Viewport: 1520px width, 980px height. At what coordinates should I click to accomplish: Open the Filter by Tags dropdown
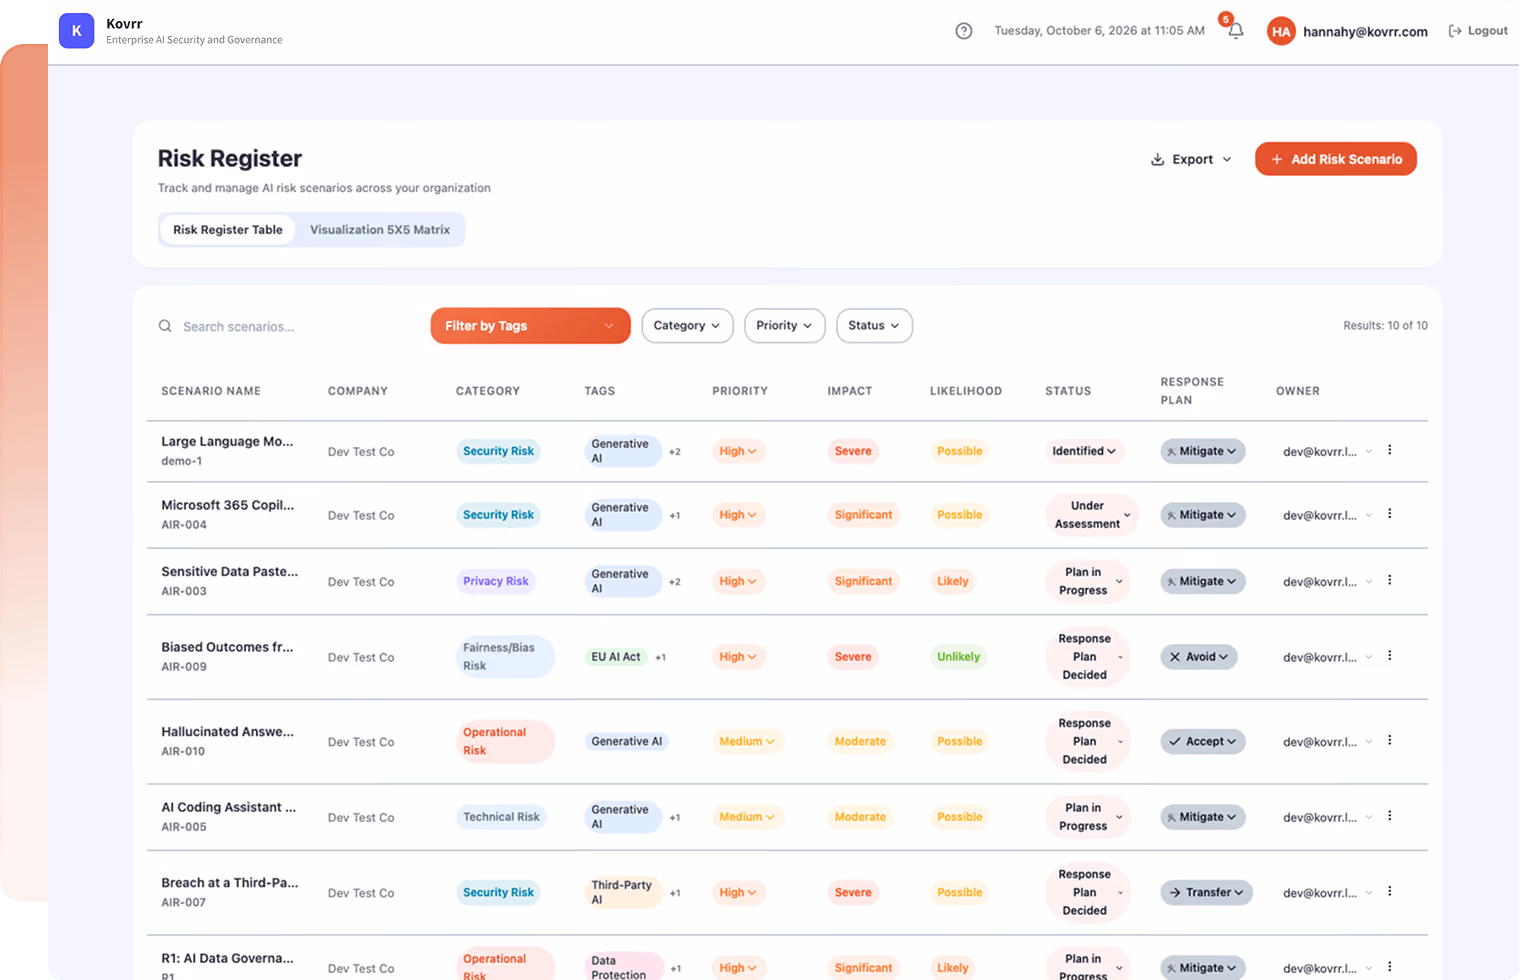click(530, 326)
